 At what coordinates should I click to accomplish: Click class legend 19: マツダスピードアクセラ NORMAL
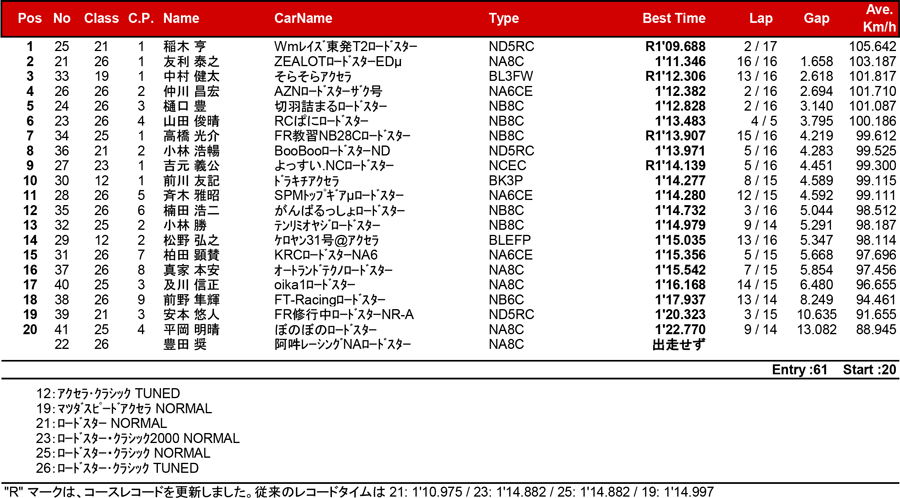(x=124, y=408)
